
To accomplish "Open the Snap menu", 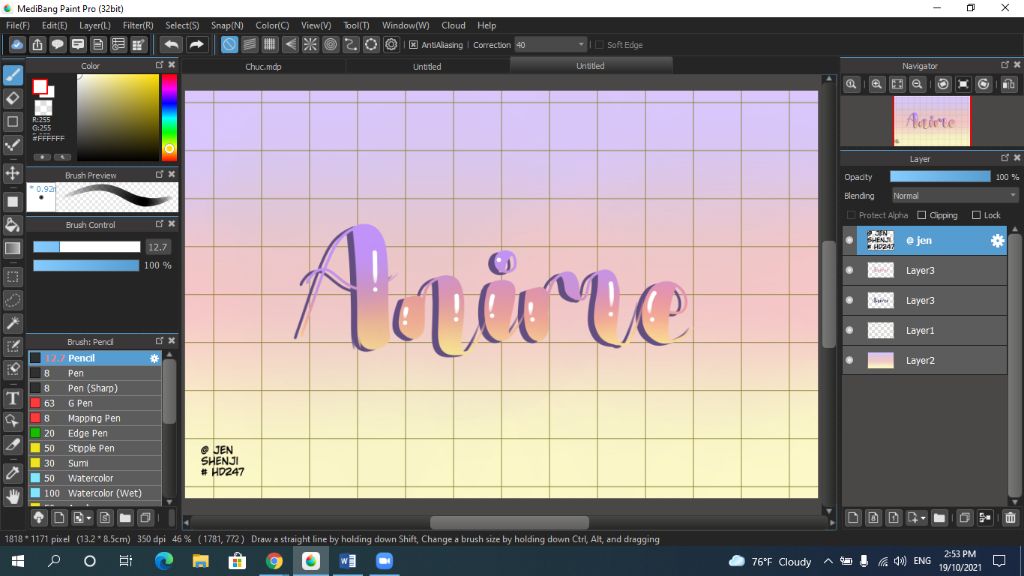I will [x=227, y=25].
